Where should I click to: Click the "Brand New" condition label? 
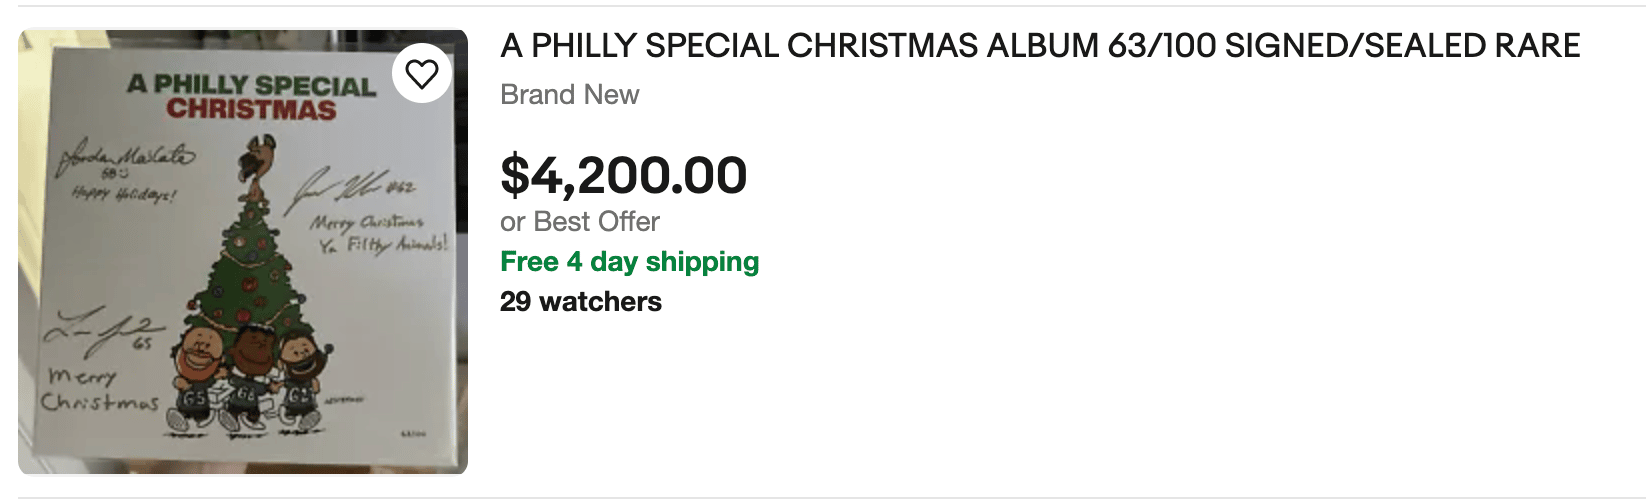point(569,95)
